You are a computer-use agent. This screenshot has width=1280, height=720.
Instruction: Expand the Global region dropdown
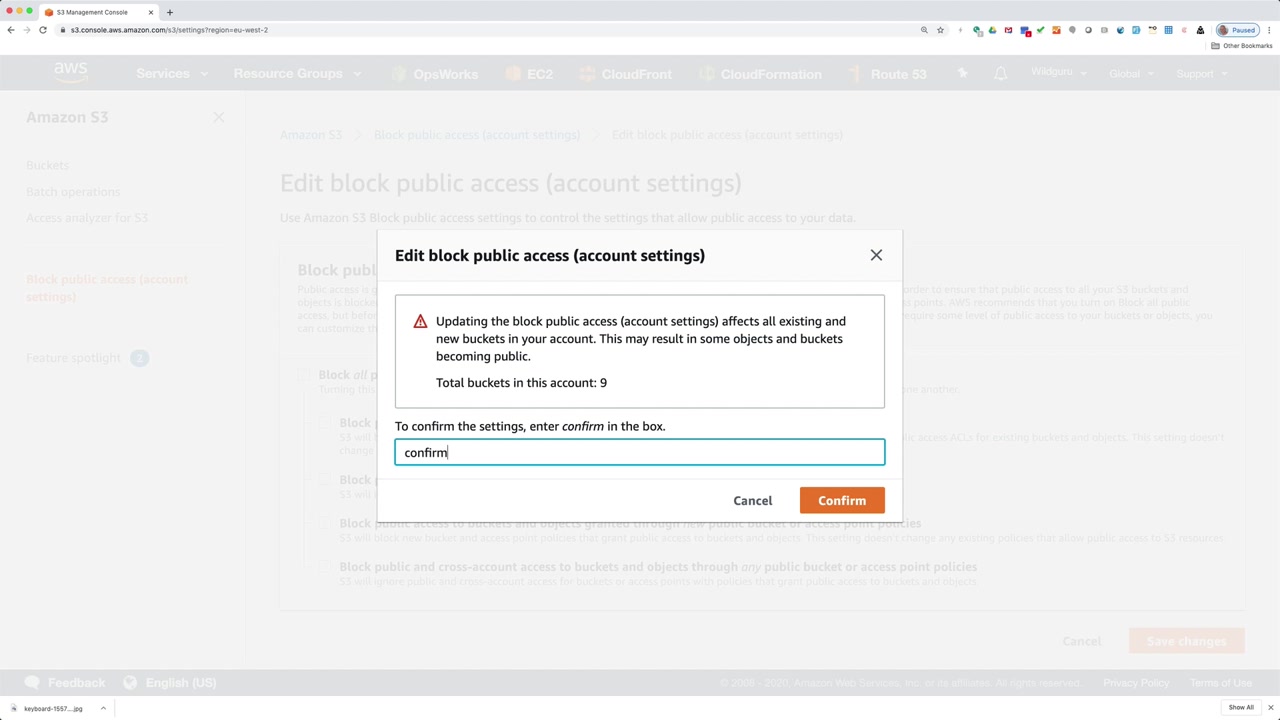coord(1131,74)
